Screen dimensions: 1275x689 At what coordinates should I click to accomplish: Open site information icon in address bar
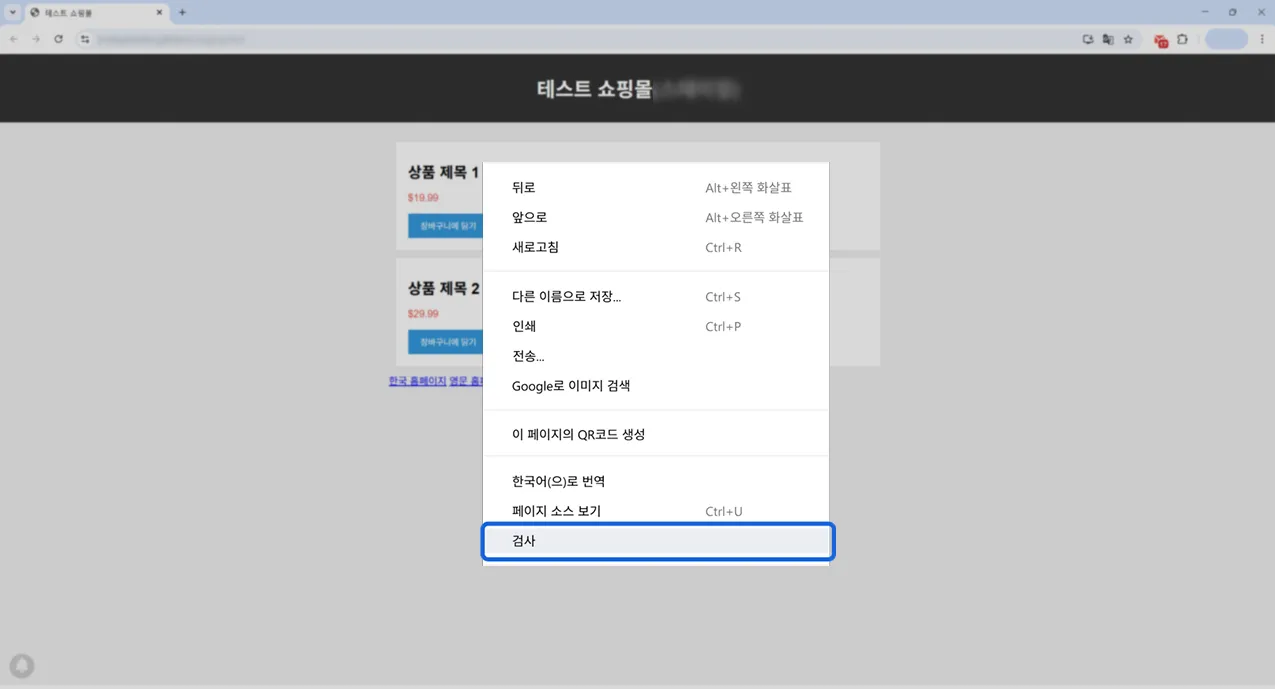click(x=85, y=39)
